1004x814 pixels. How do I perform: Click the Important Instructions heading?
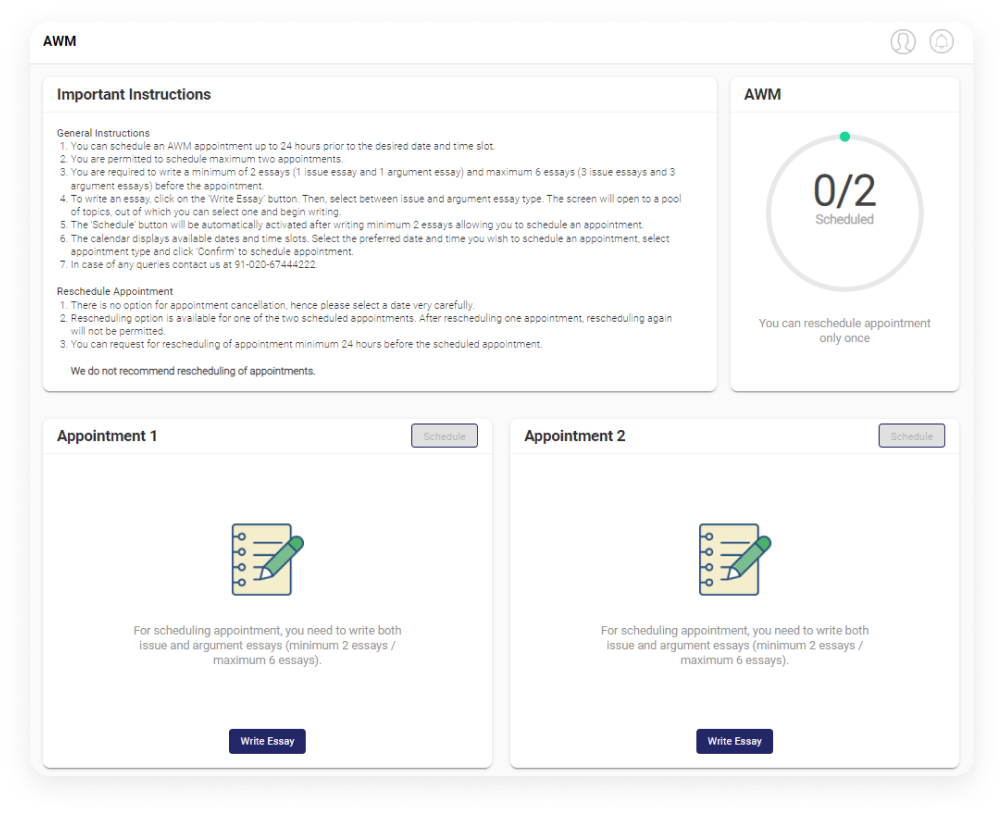(x=134, y=94)
